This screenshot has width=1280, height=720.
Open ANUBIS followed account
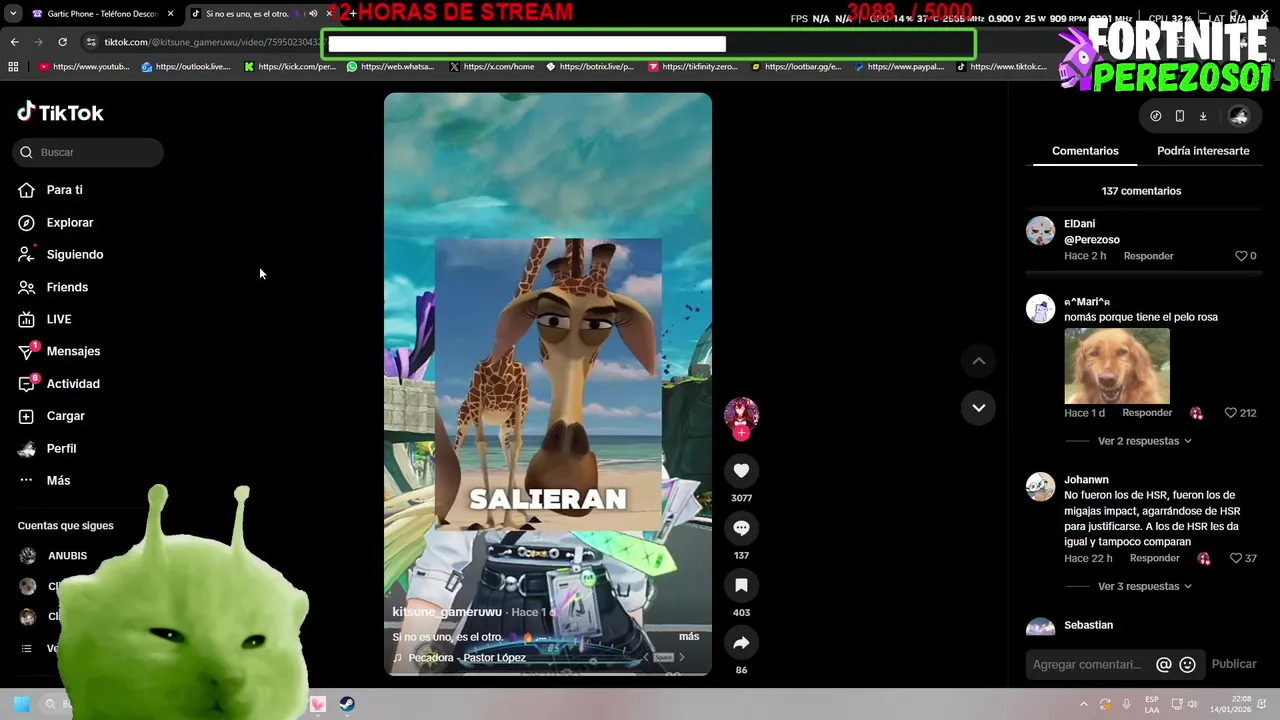(x=67, y=556)
